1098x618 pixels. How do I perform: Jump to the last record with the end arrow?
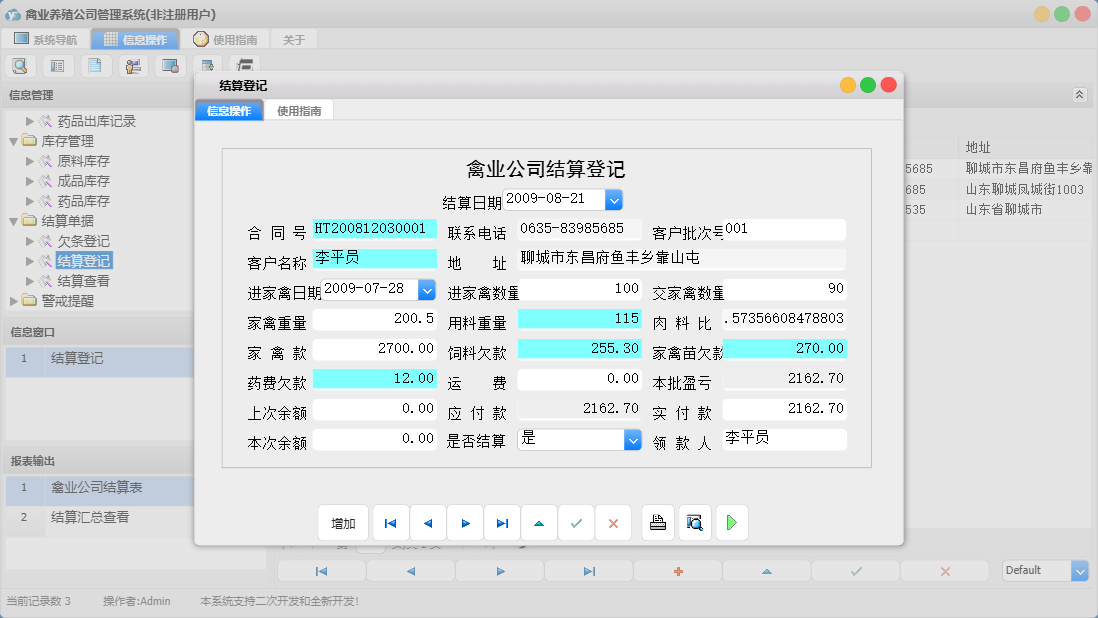coord(502,522)
